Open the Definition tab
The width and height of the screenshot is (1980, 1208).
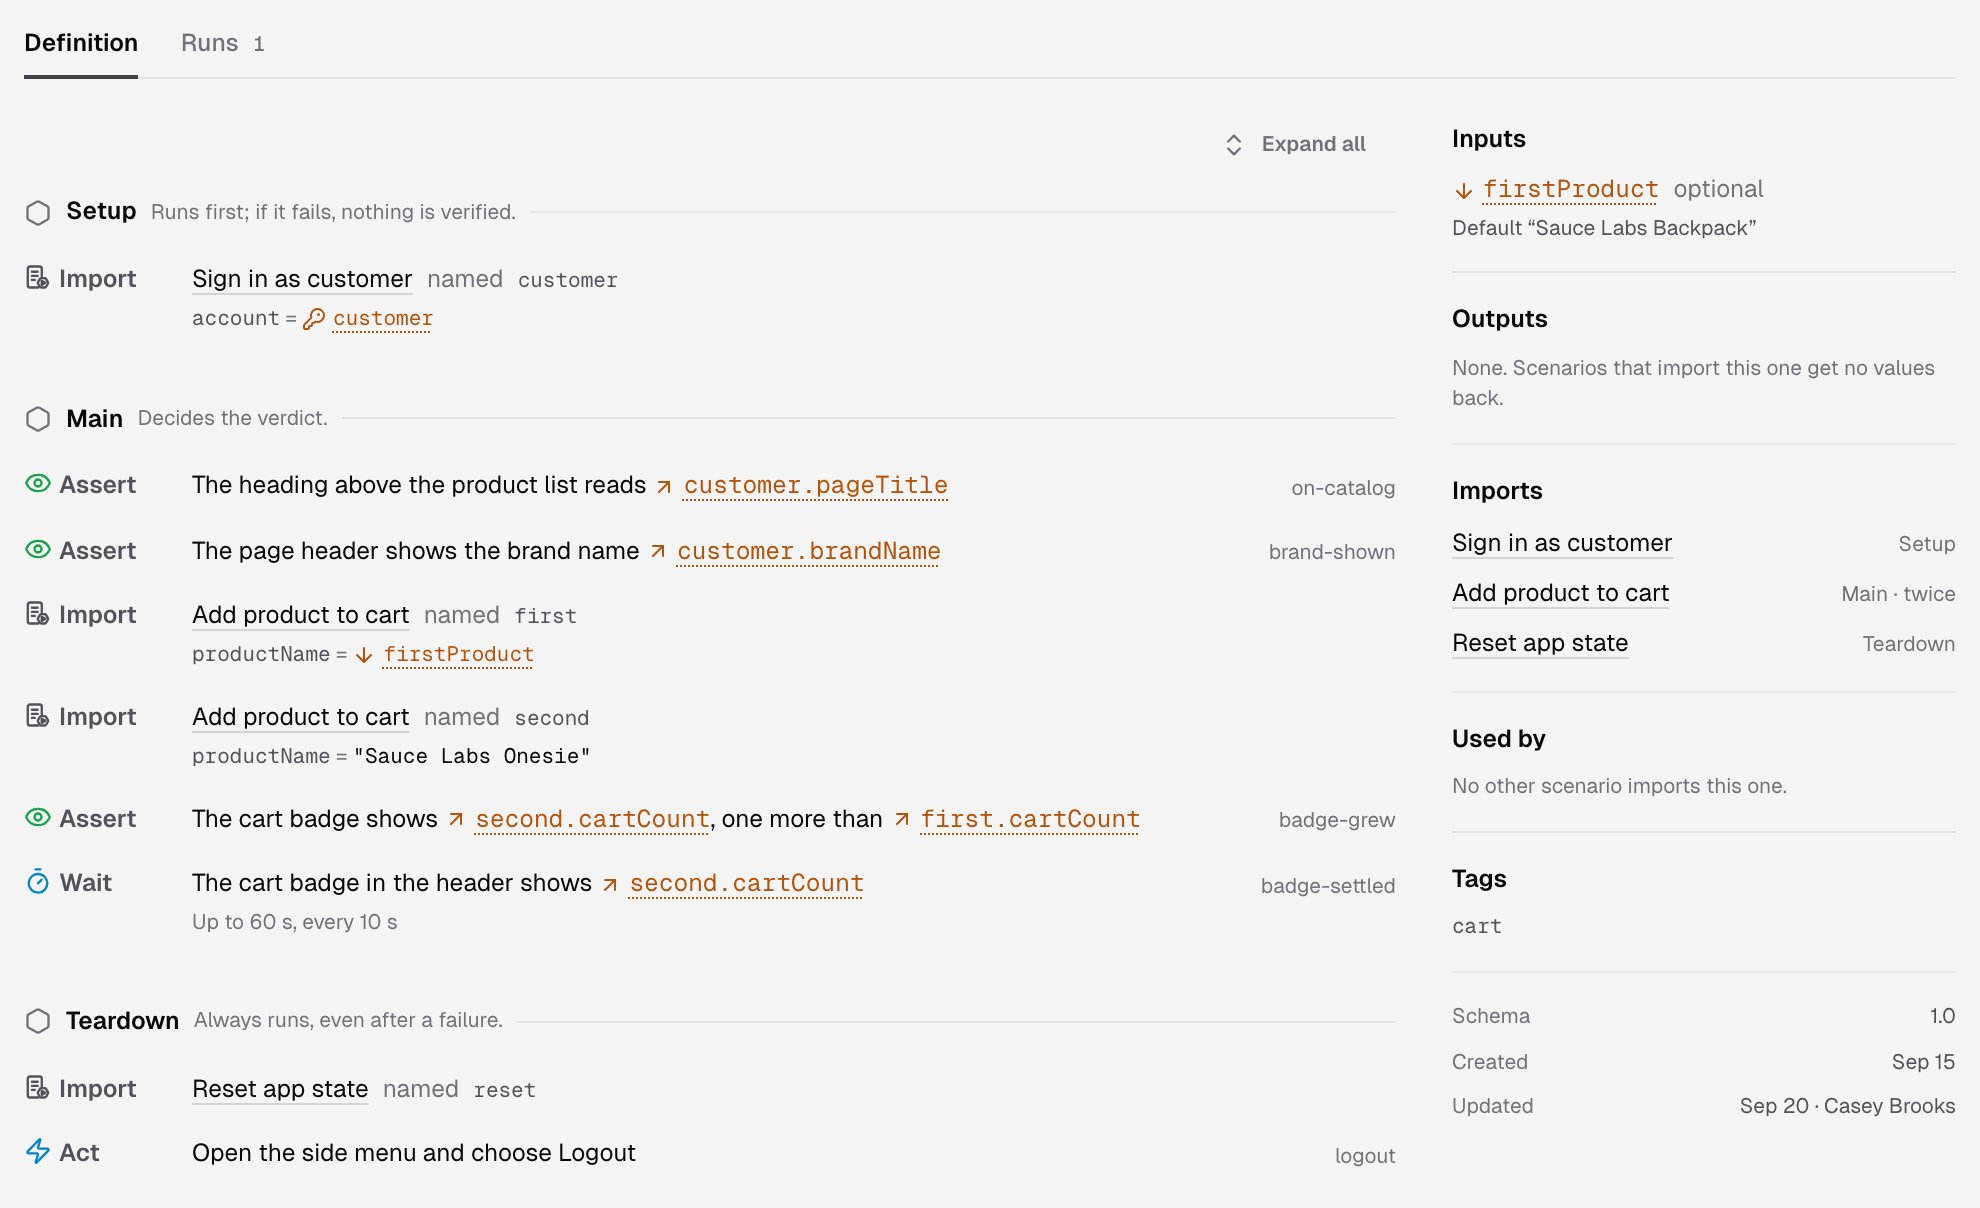81,43
